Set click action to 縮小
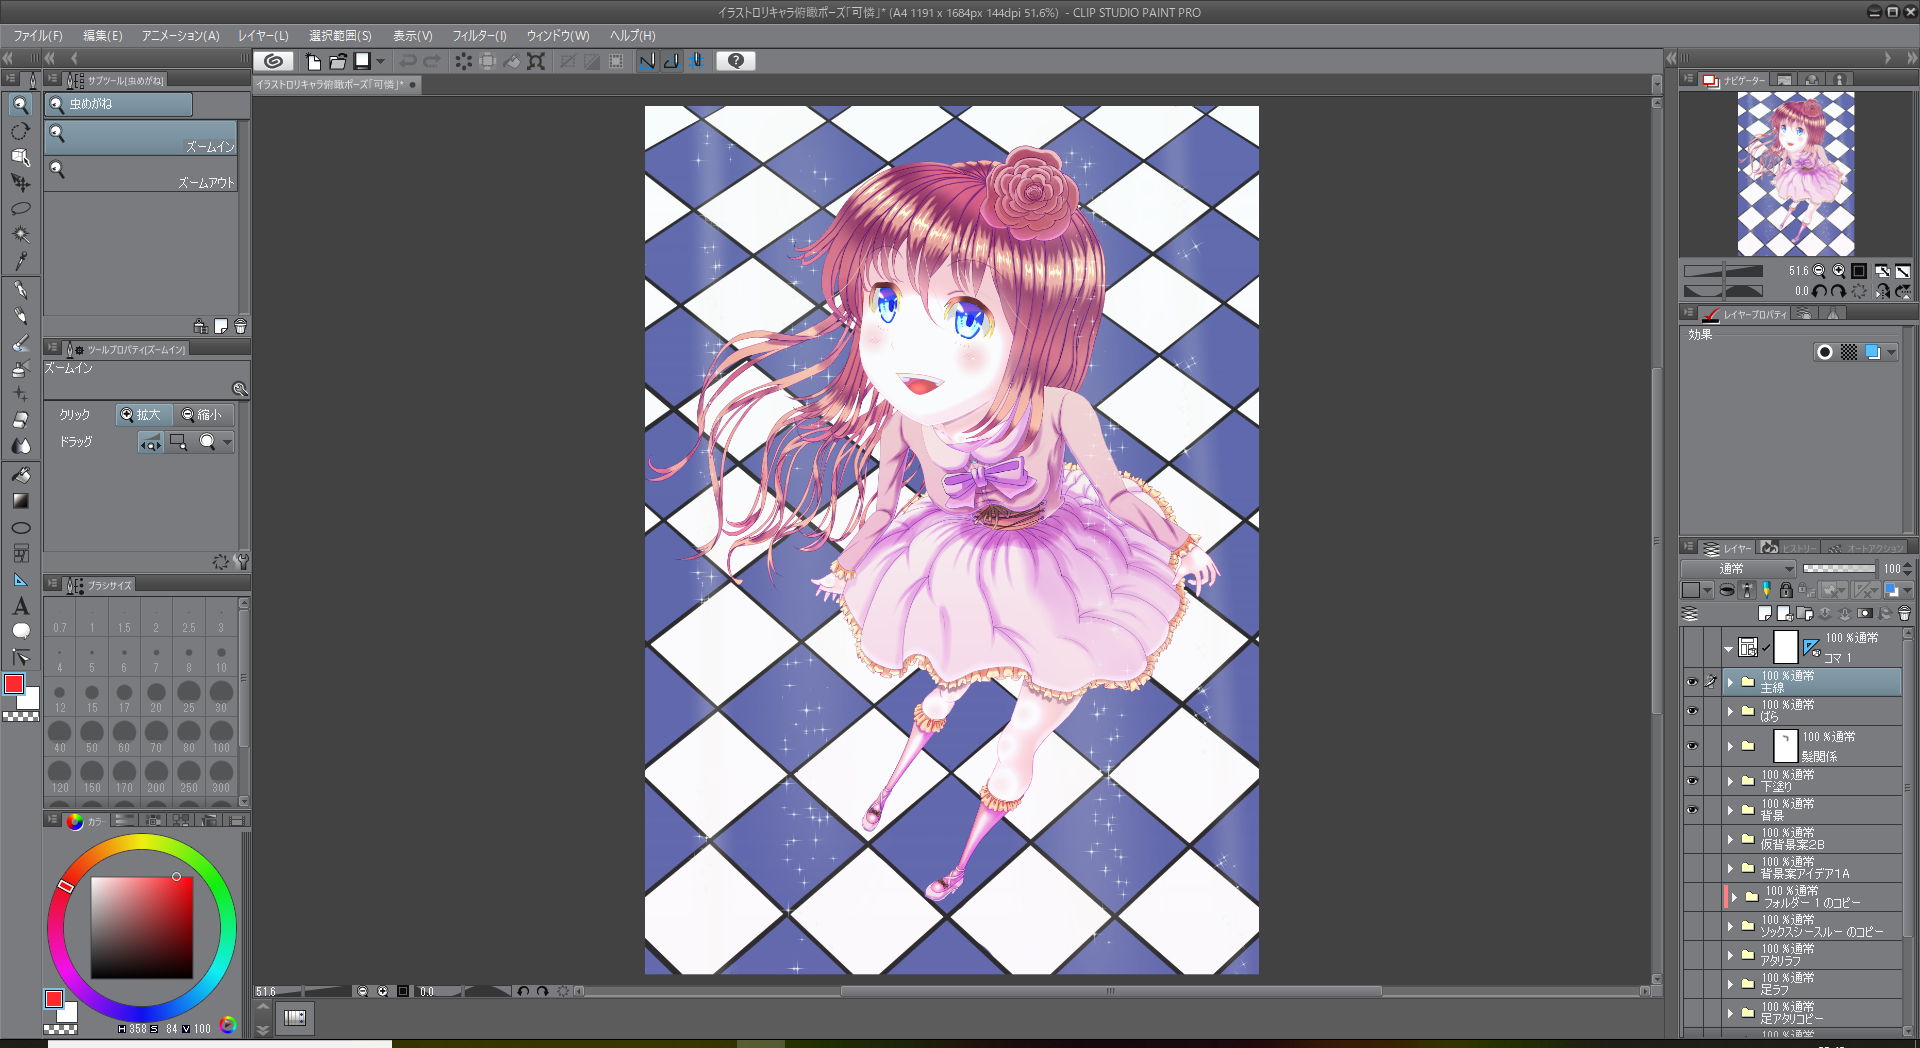 [x=203, y=415]
